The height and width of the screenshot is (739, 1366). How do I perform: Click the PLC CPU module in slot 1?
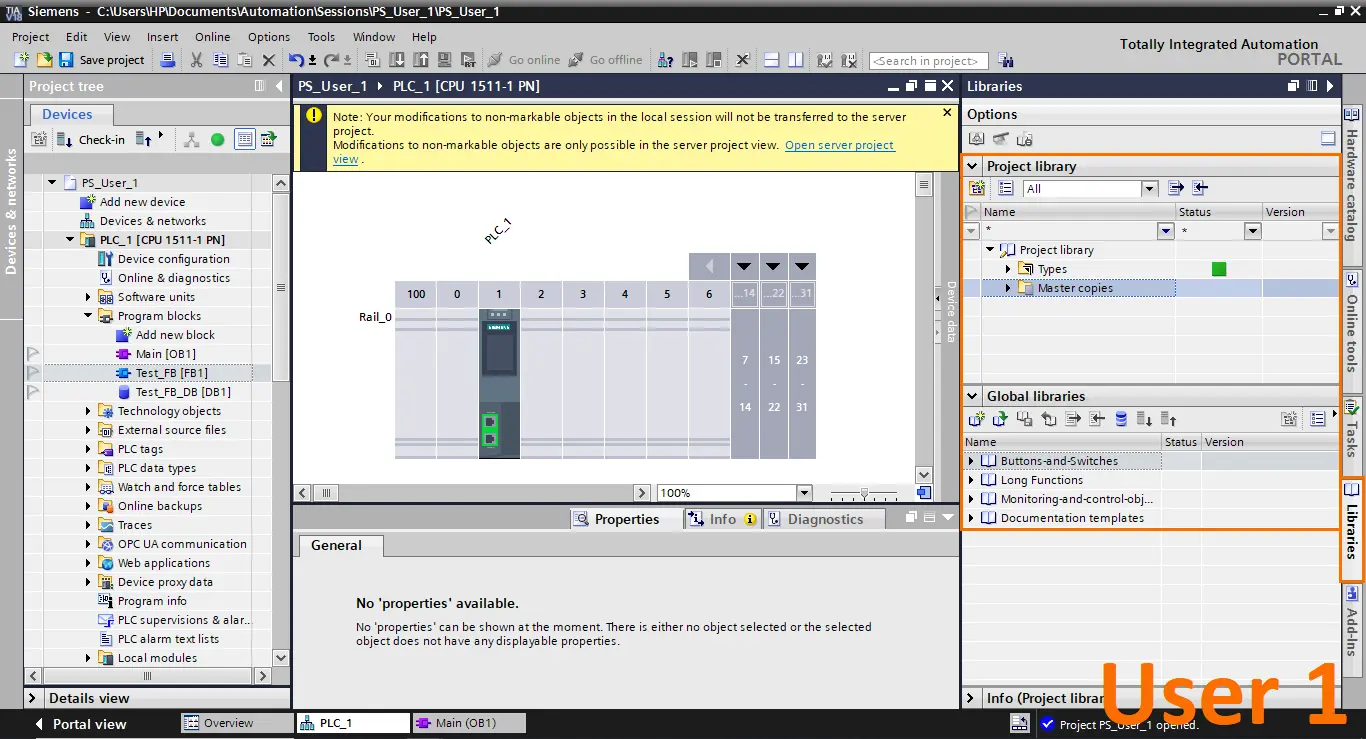tap(499, 384)
